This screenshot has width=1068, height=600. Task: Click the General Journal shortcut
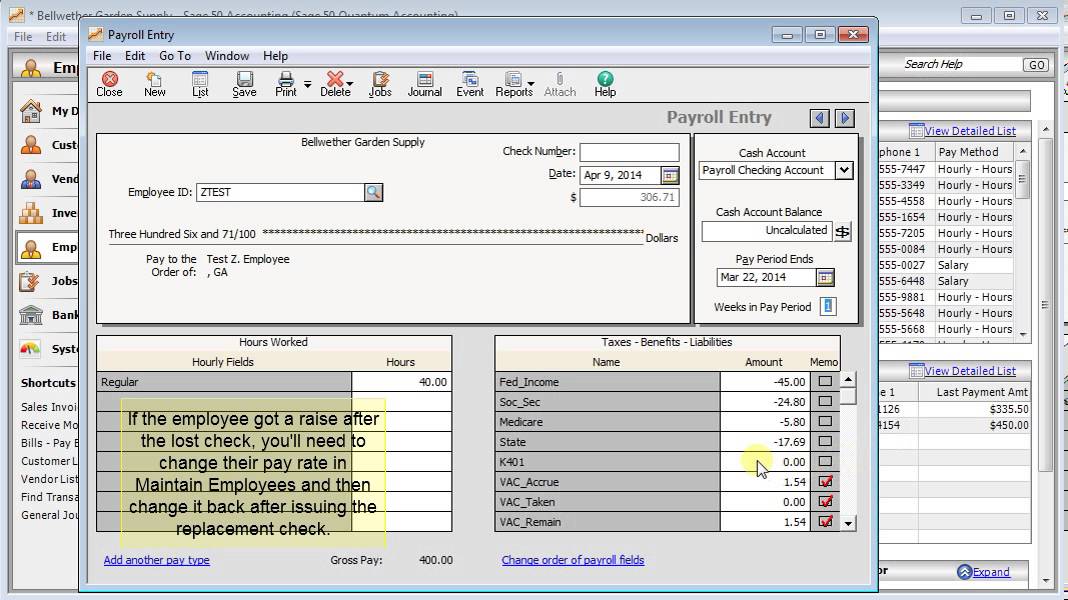coord(49,515)
